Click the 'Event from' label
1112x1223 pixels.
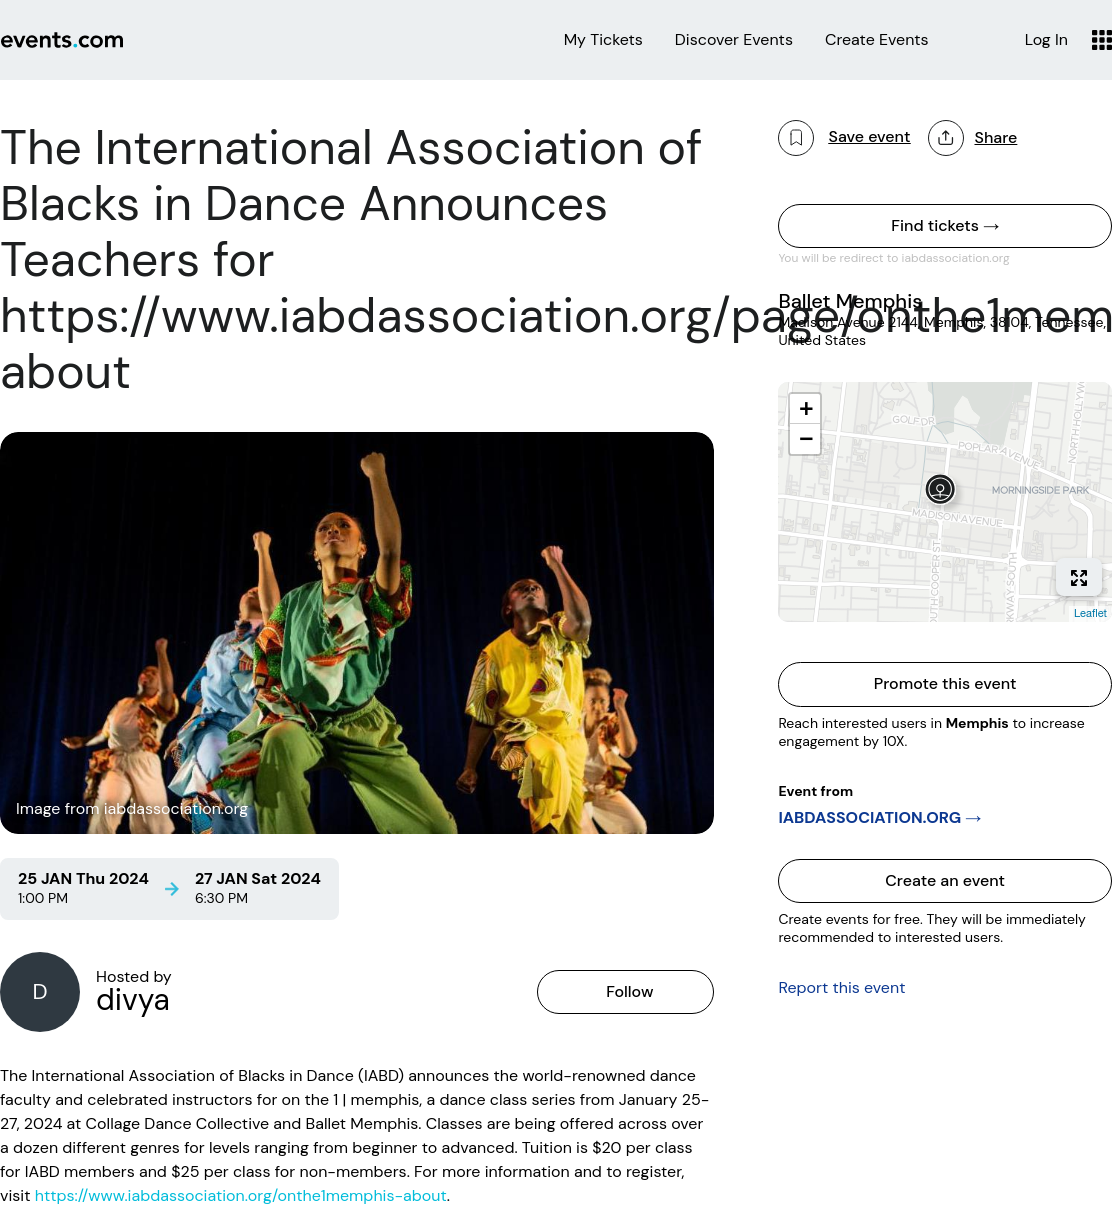816,791
